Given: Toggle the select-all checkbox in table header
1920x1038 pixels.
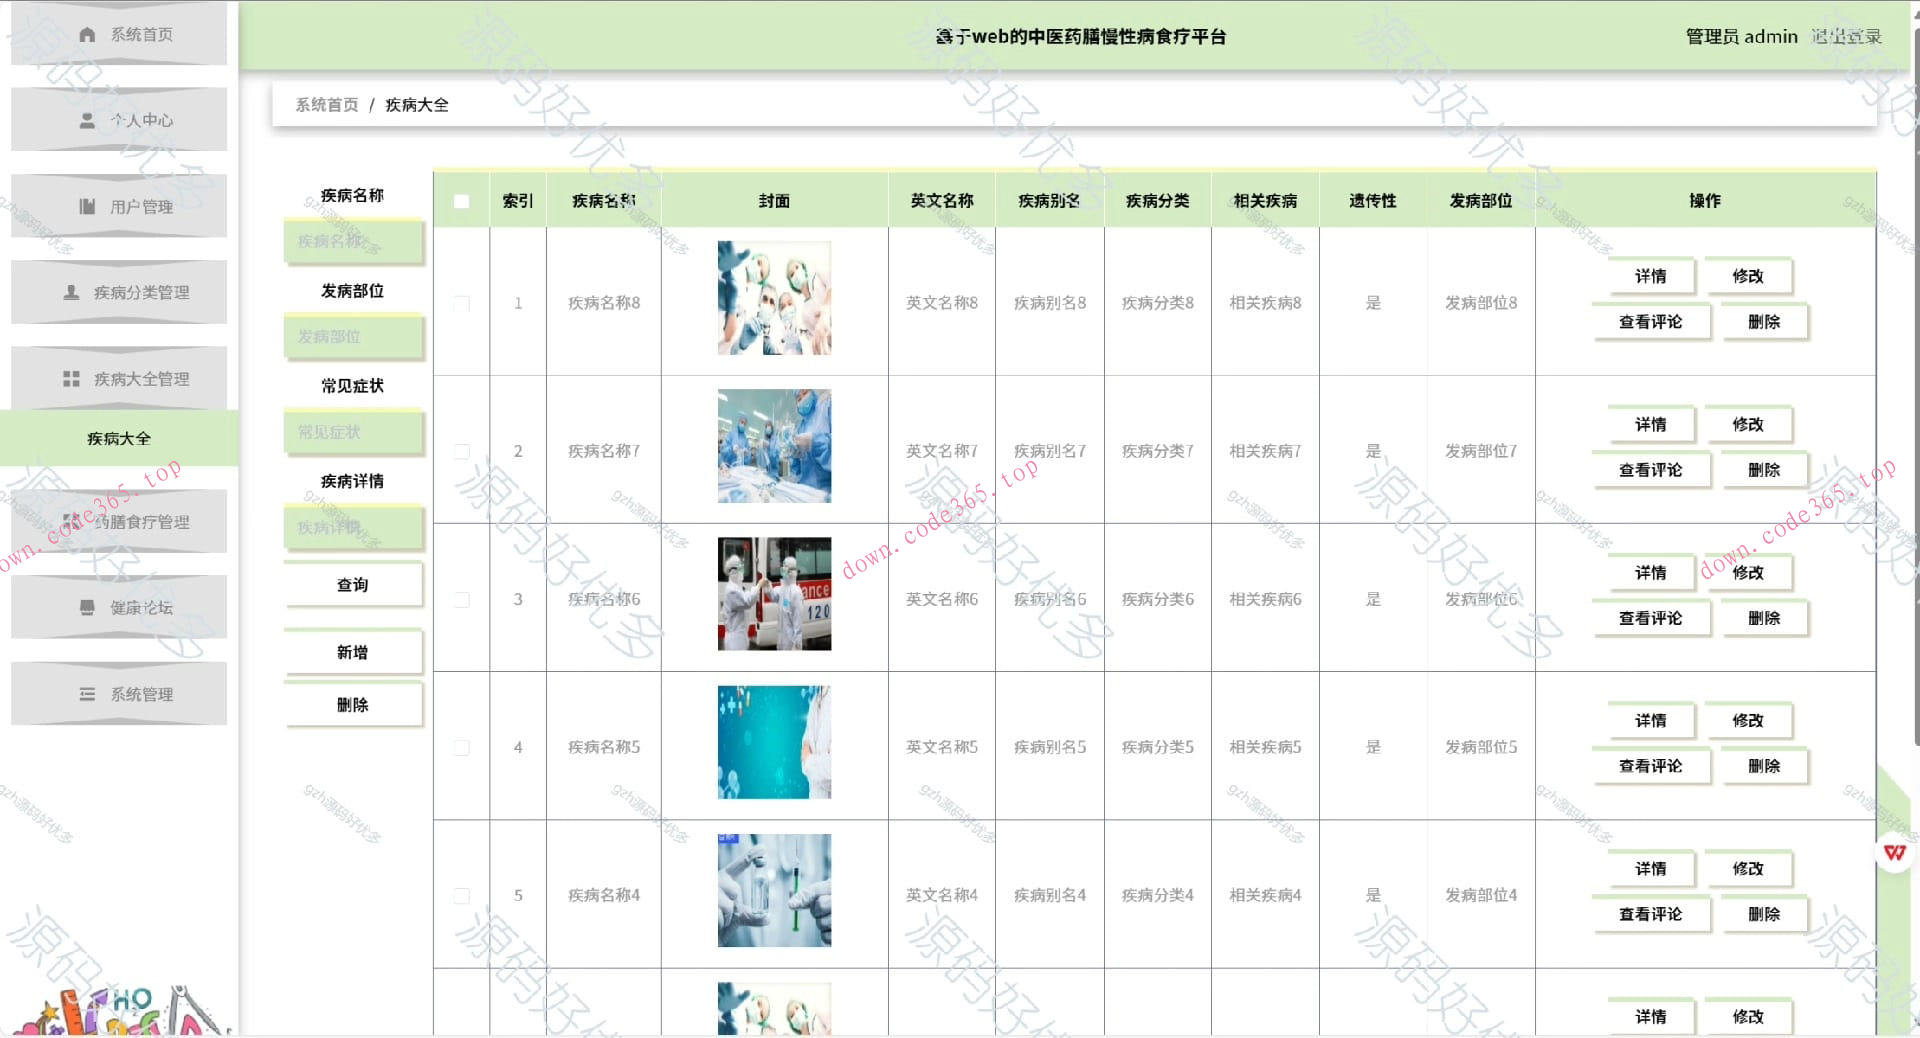Looking at the screenshot, I should (x=461, y=201).
